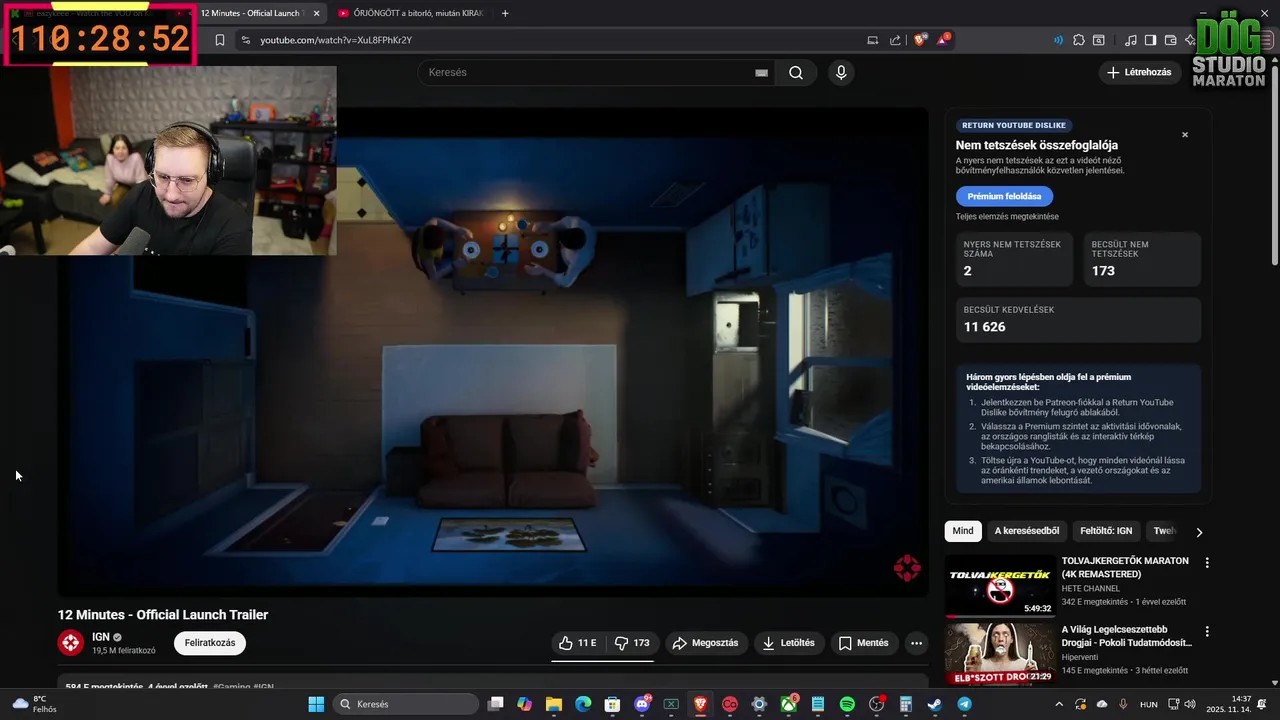1280x720 pixels.
Task: Open the HUN keyboard language switcher
Action: tap(1149, 704)
